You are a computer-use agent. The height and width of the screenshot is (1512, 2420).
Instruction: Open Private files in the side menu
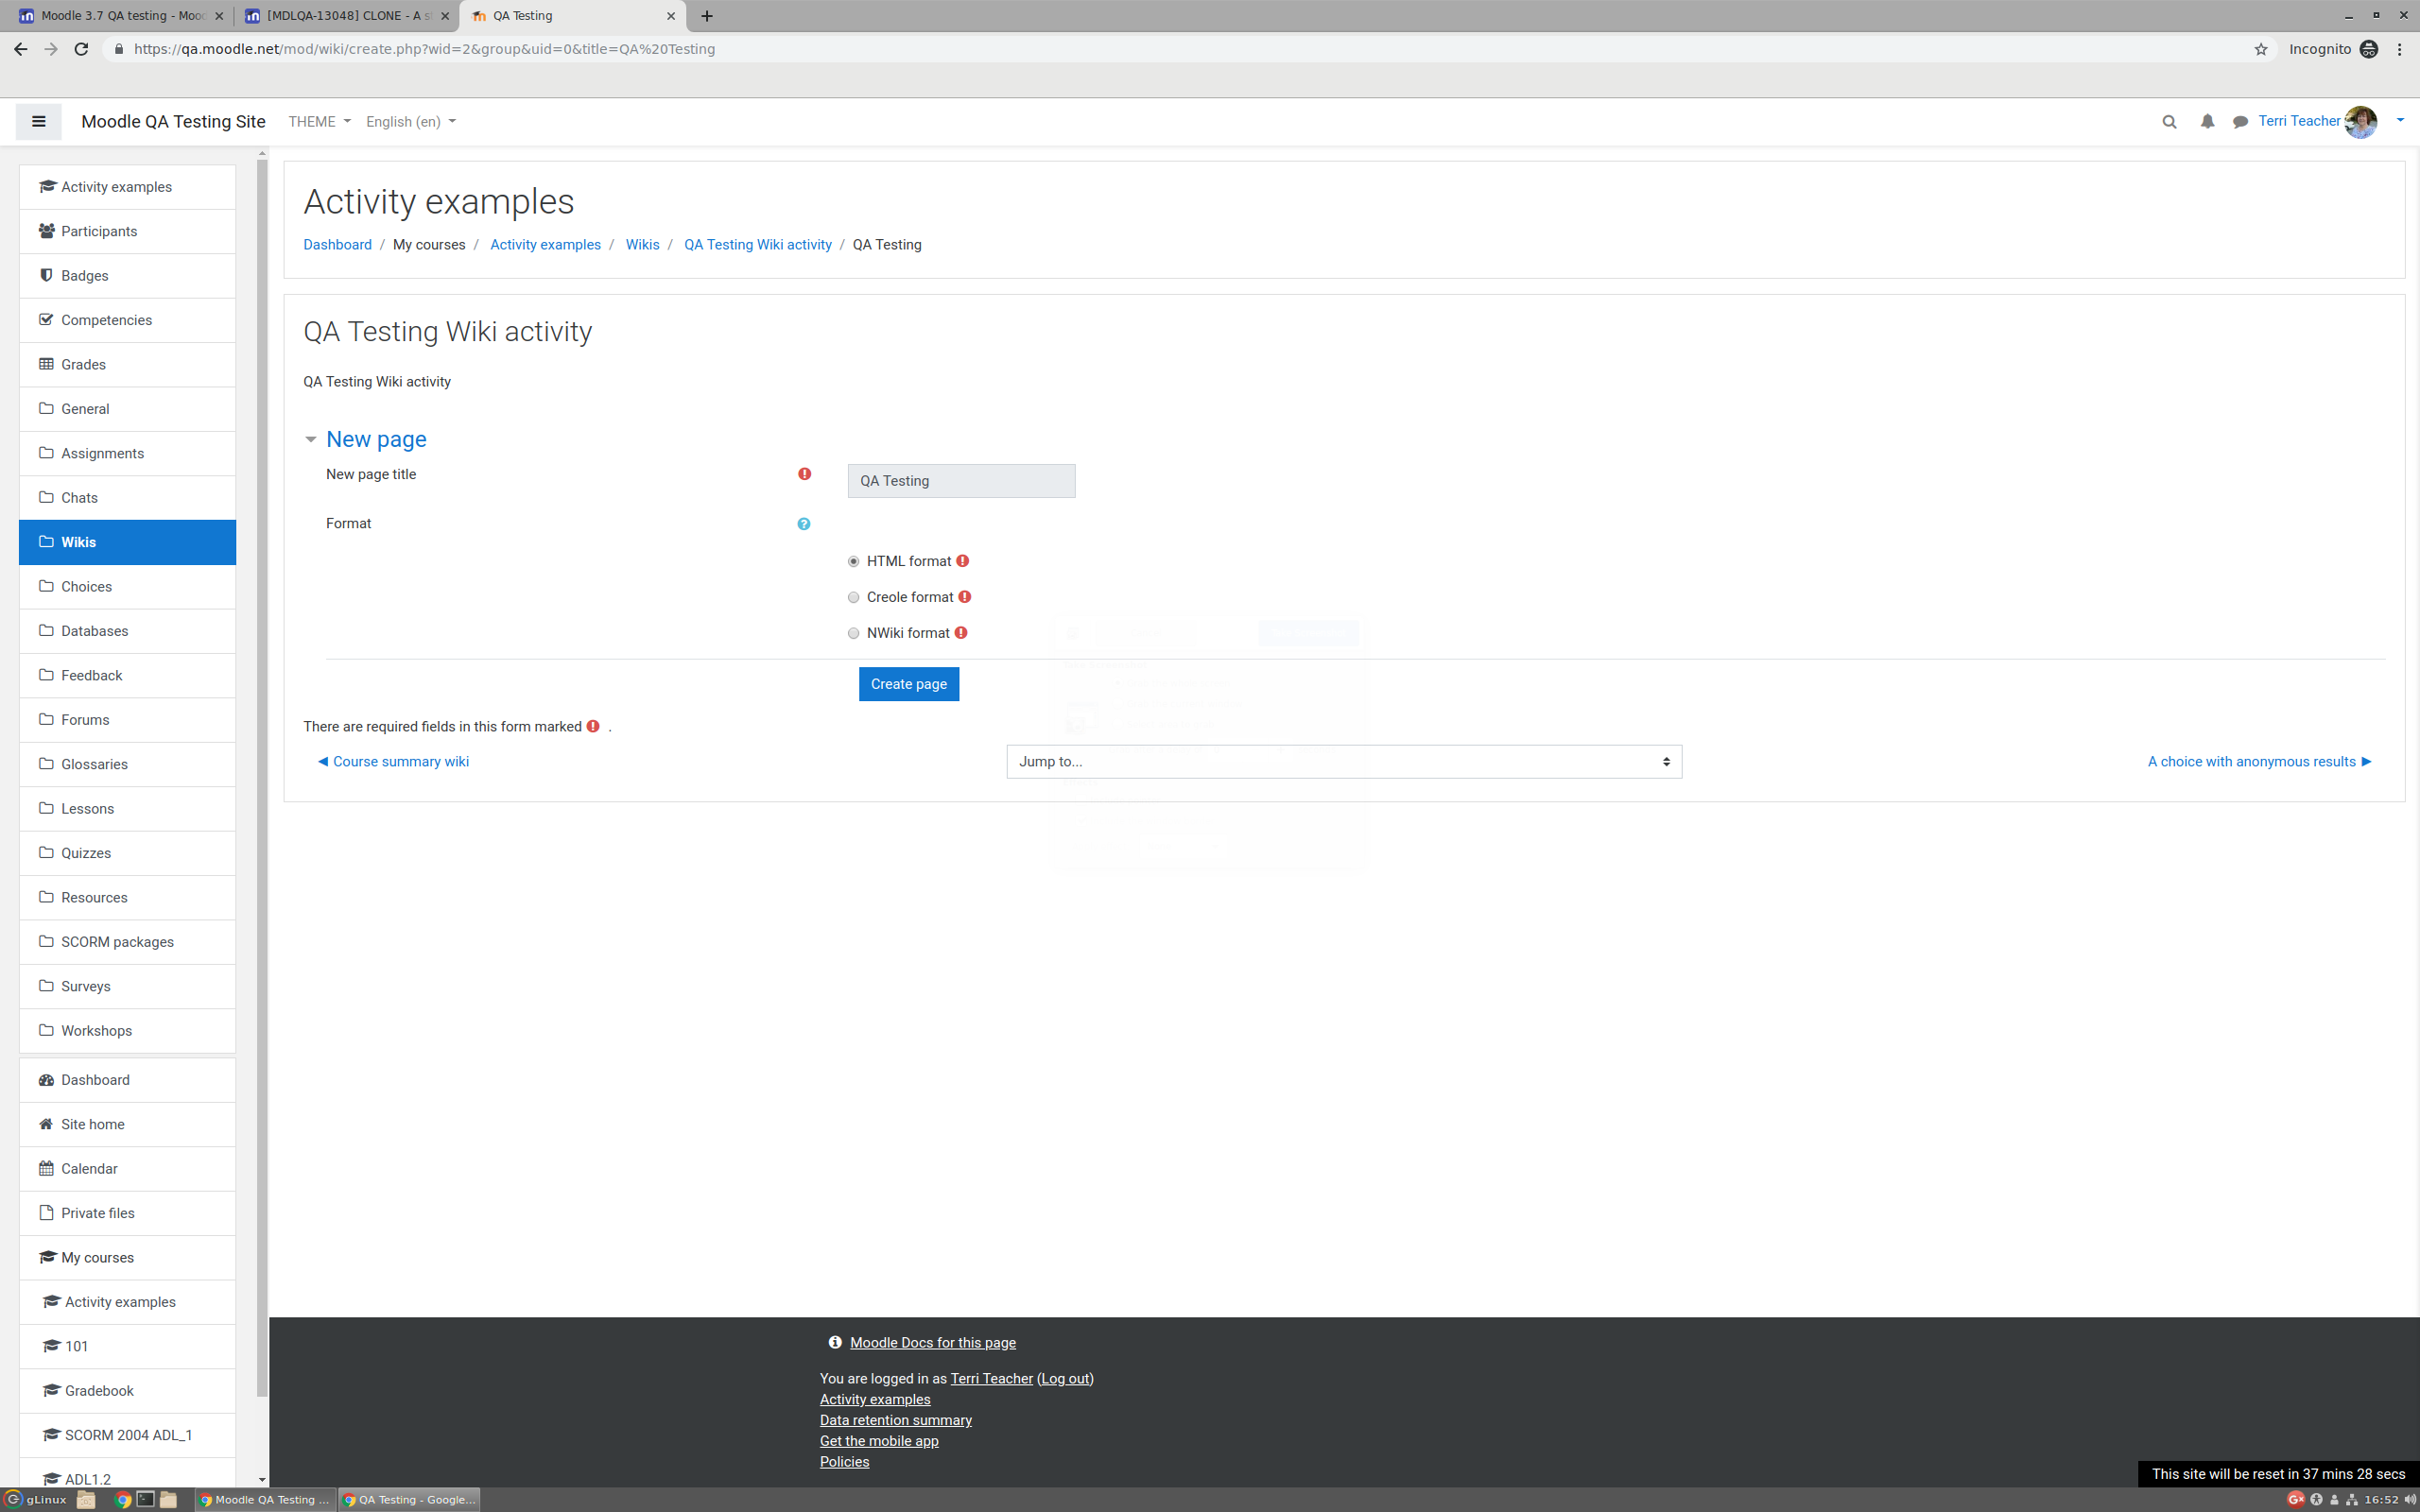(x=127, y=1213)
